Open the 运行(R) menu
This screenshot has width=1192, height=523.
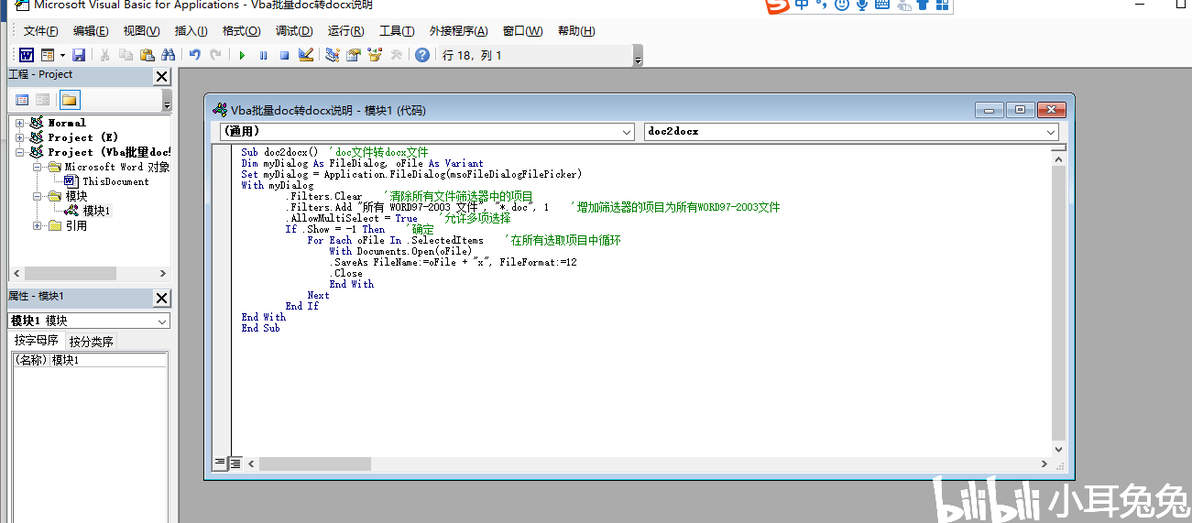[346, 31]
